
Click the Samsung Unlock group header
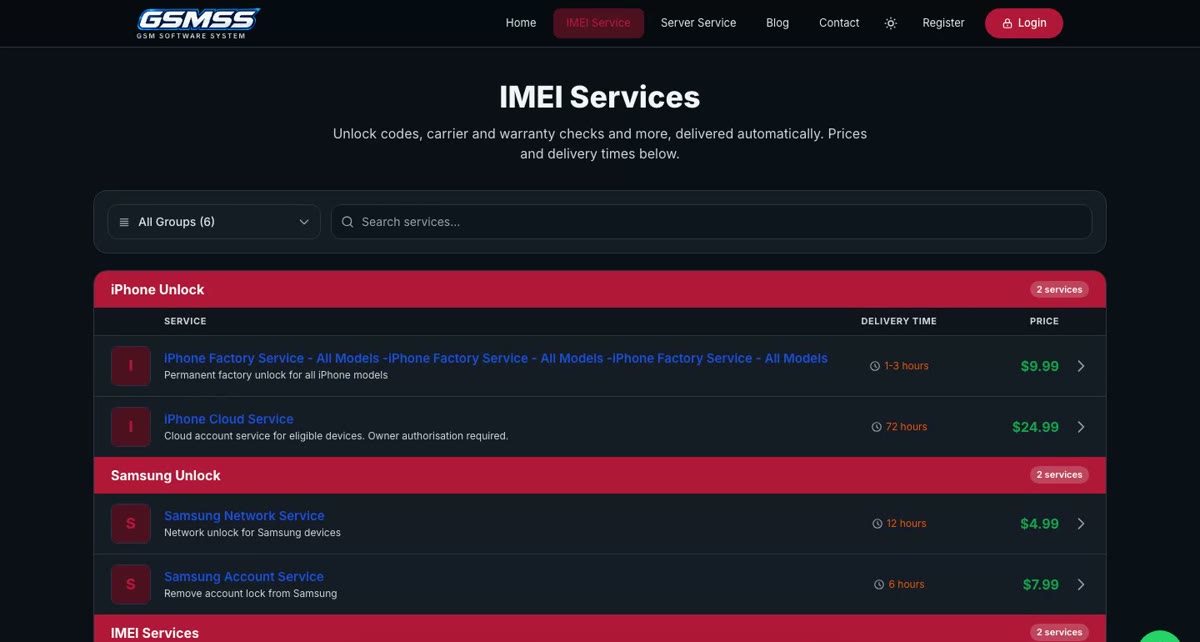(600, 475)
